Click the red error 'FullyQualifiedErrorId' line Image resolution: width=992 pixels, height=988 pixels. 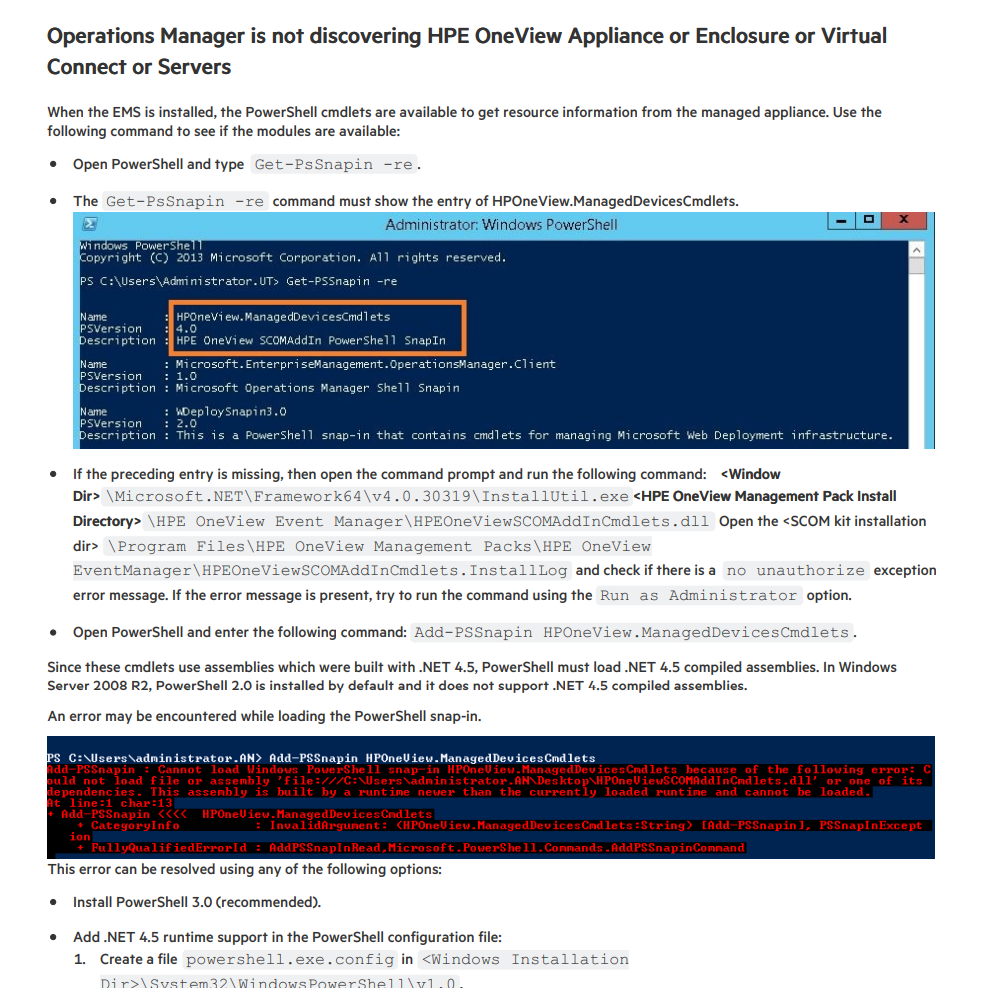[x=411, y=848]
